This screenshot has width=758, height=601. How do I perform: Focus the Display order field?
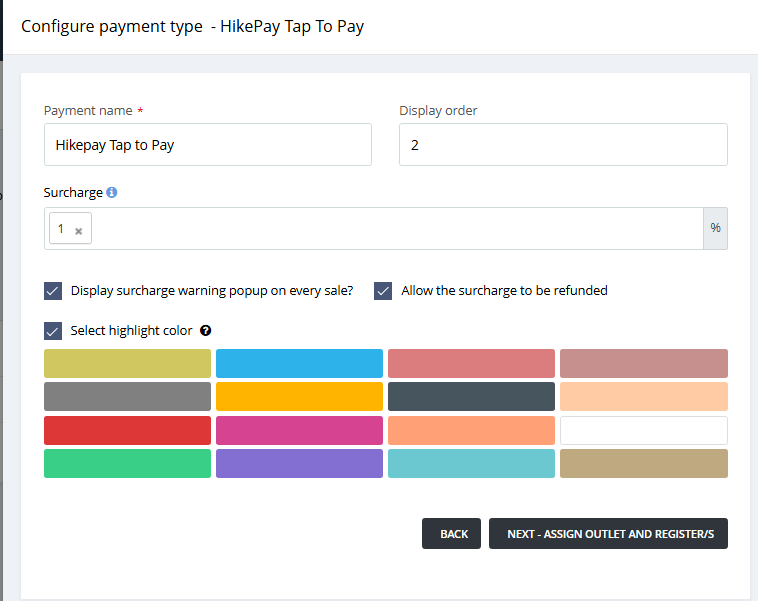point(562,145)
